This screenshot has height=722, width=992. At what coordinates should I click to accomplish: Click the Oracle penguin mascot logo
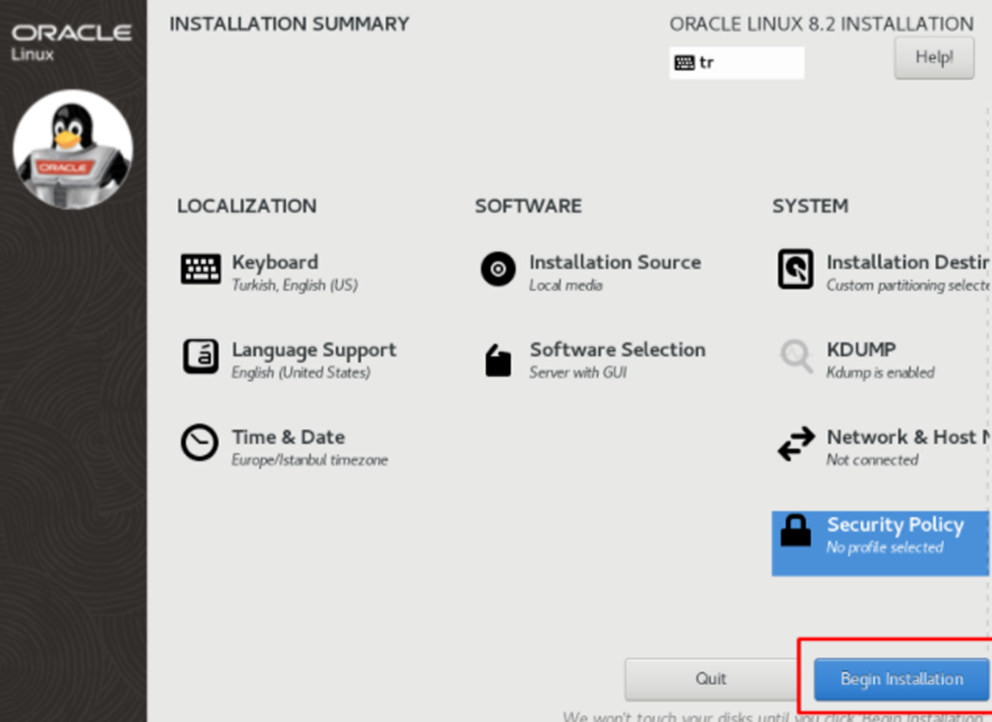(x=72, y=149)
